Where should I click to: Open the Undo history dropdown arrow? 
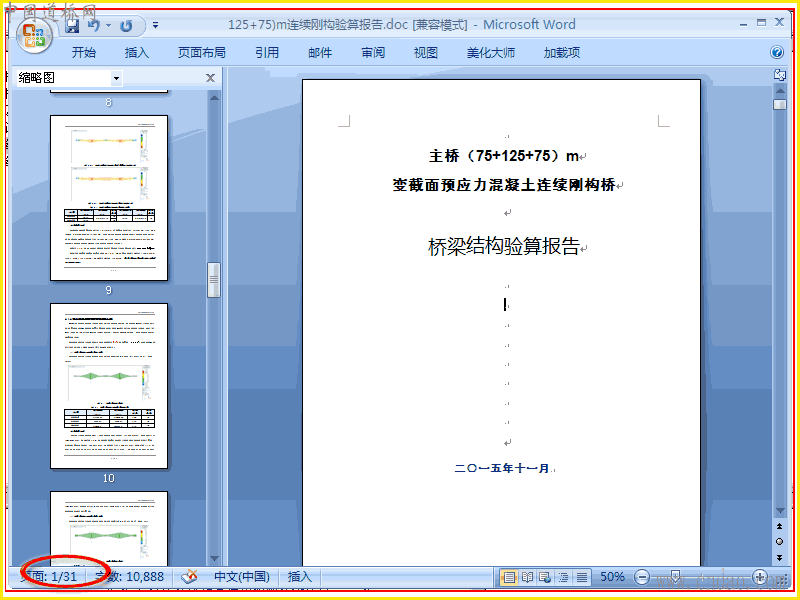click(108, 25)
